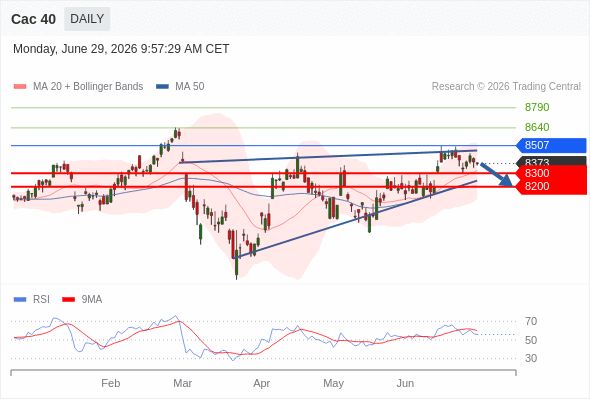Toggle the MA 50 legend swatch

click(162, 87)
